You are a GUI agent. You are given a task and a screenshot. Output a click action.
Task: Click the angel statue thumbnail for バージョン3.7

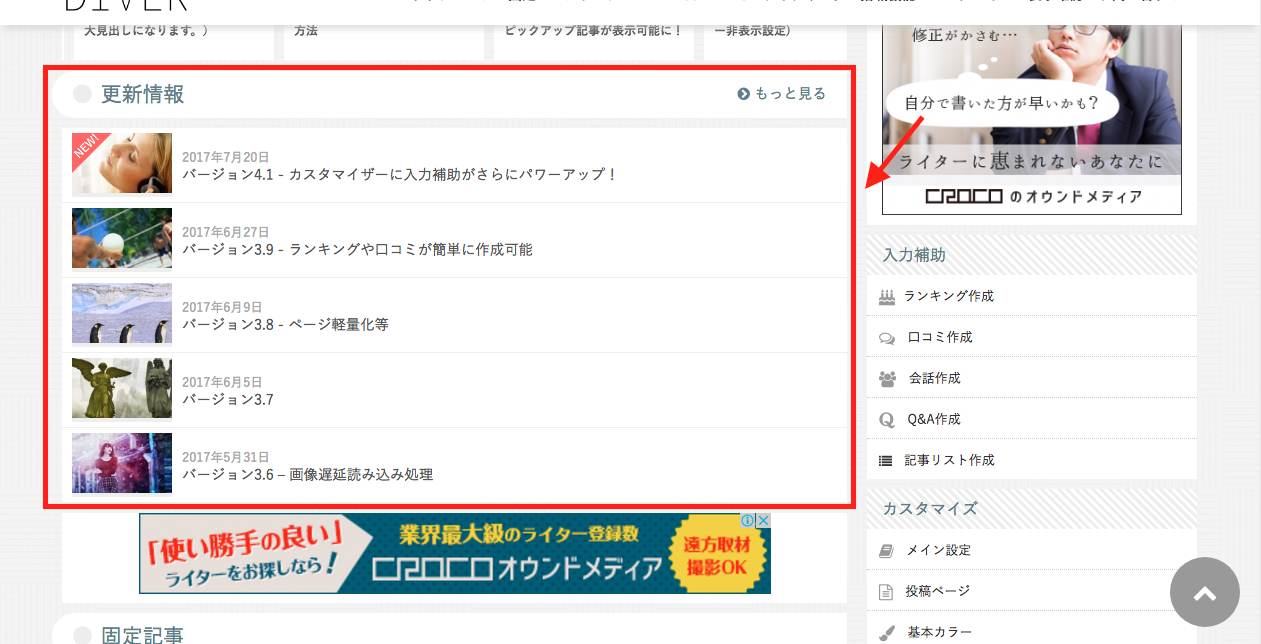122,389
